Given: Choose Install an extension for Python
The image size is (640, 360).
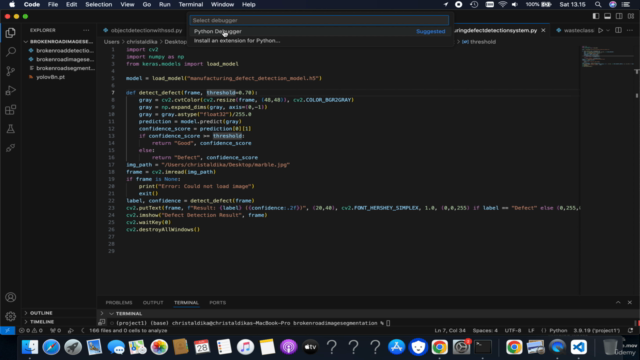Looking at the screenshot, I should pos(320,41).
